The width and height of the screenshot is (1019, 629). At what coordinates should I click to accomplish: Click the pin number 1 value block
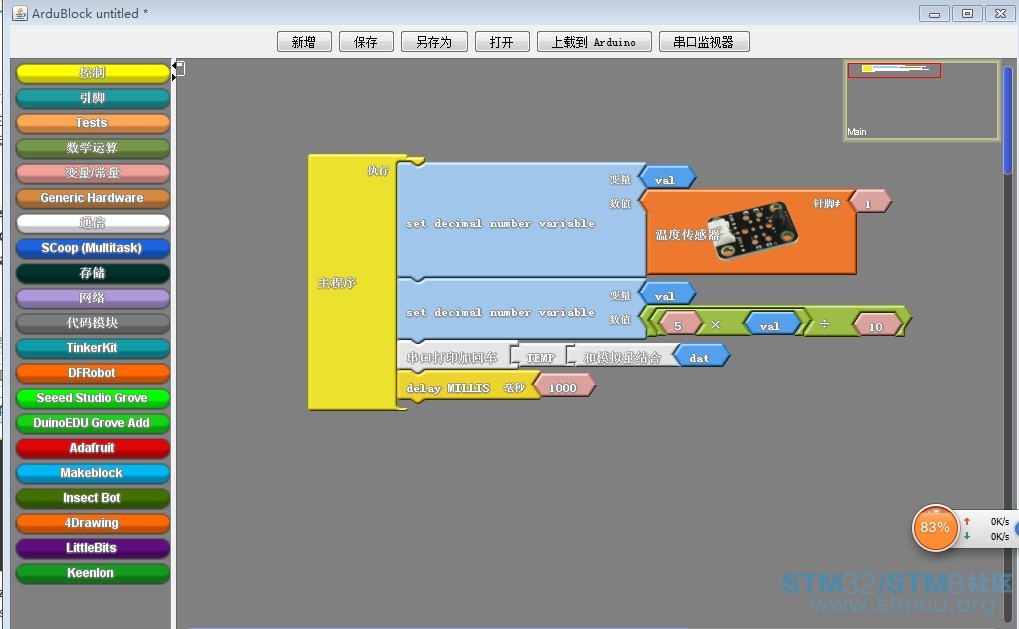click(870, 203)
